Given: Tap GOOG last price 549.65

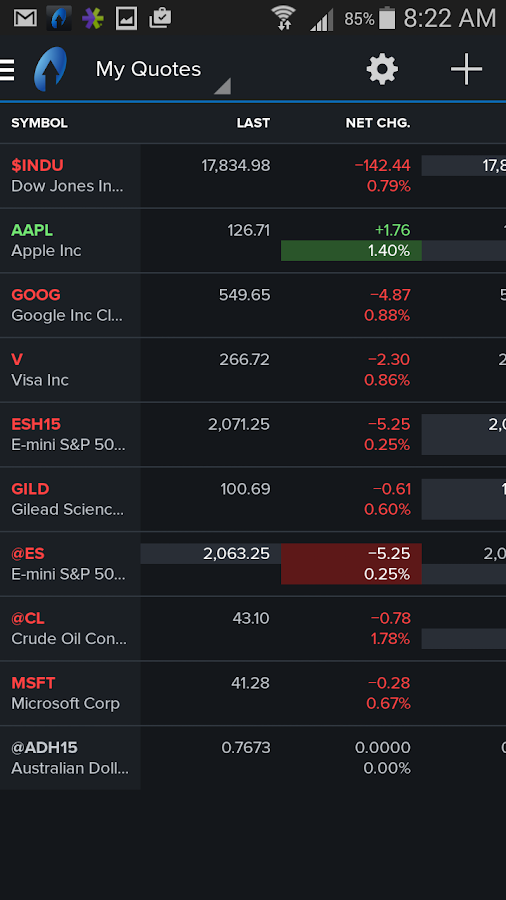Looking at the screenshot, I should click(x=244, y=294).
